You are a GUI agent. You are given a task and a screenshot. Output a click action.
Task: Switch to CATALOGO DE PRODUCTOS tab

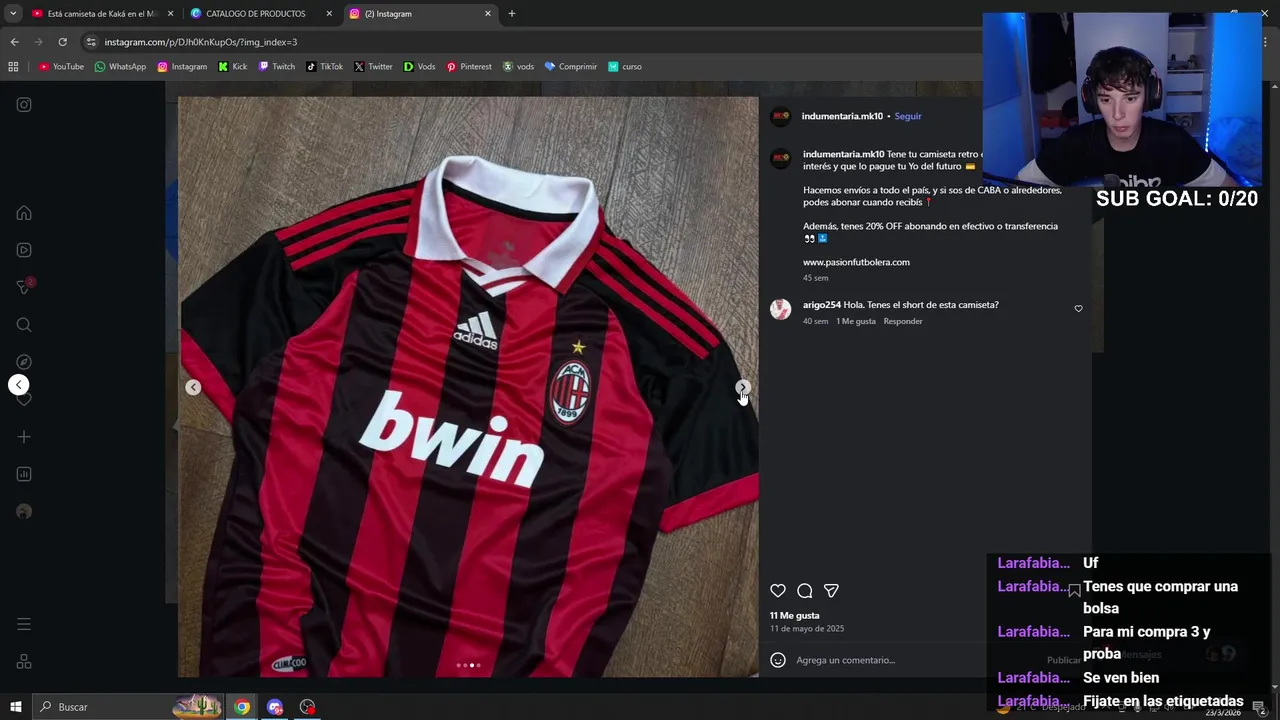coord(262,14)
